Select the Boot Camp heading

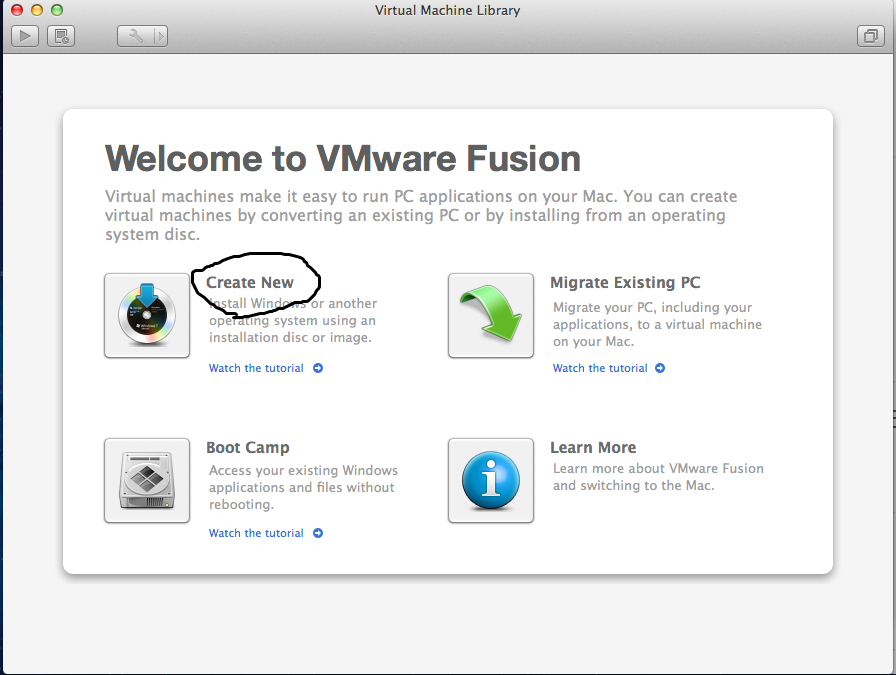(248, 448)
